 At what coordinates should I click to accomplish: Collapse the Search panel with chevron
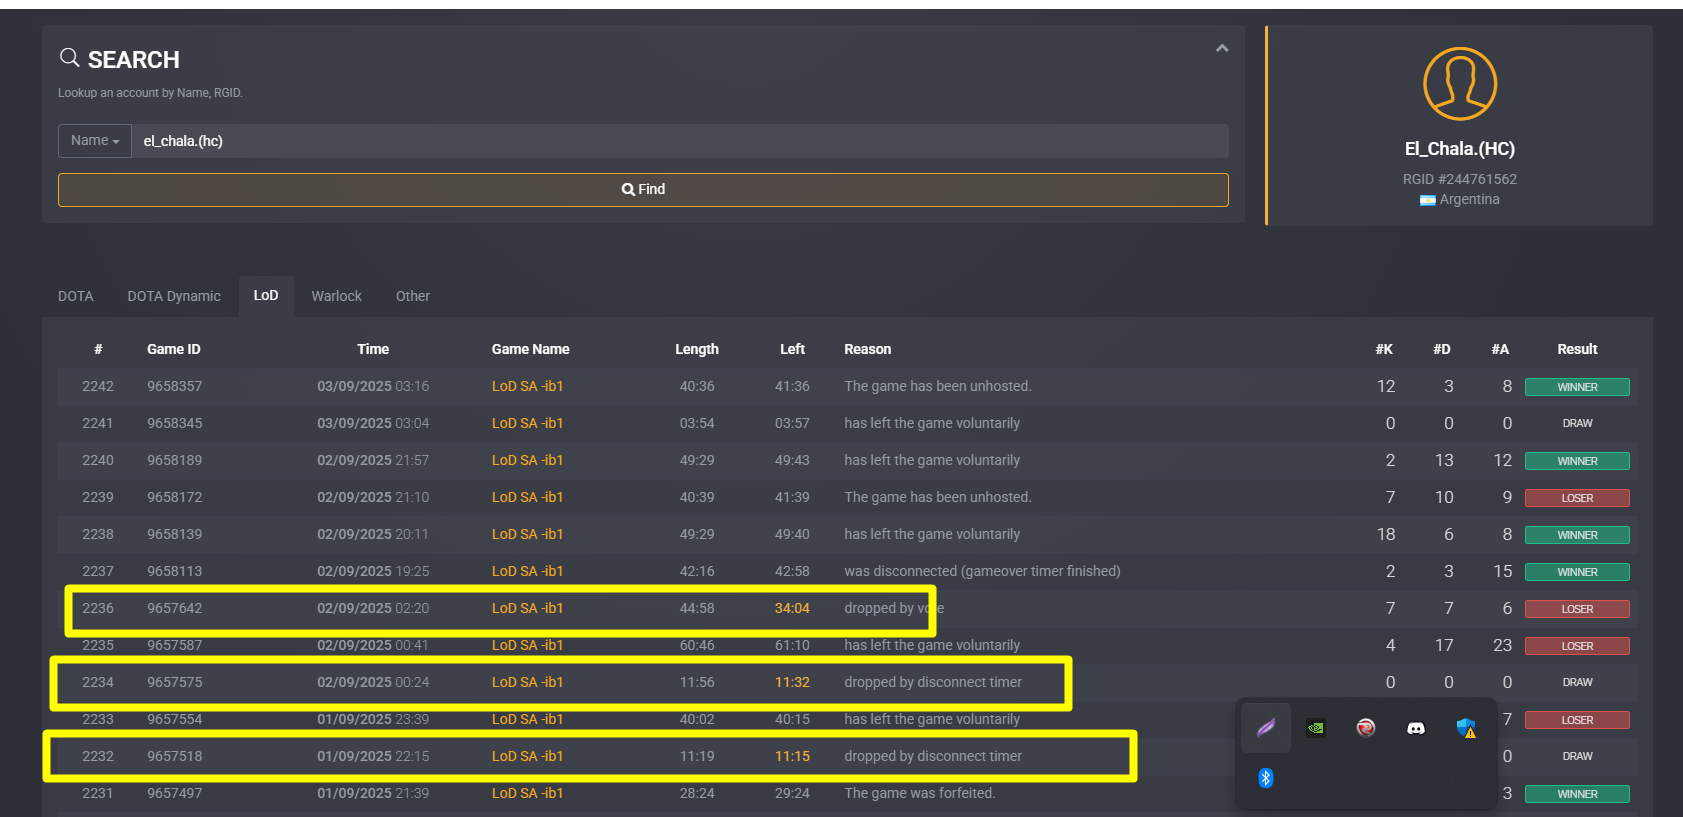[1222, 48]
